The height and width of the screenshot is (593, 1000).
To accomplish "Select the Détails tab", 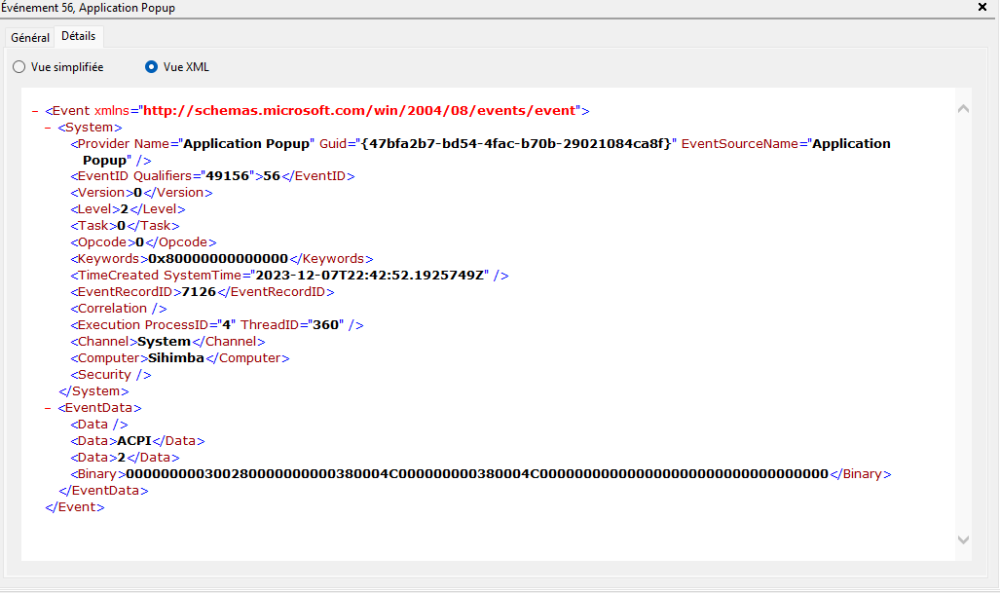I will tap(78, 36).
